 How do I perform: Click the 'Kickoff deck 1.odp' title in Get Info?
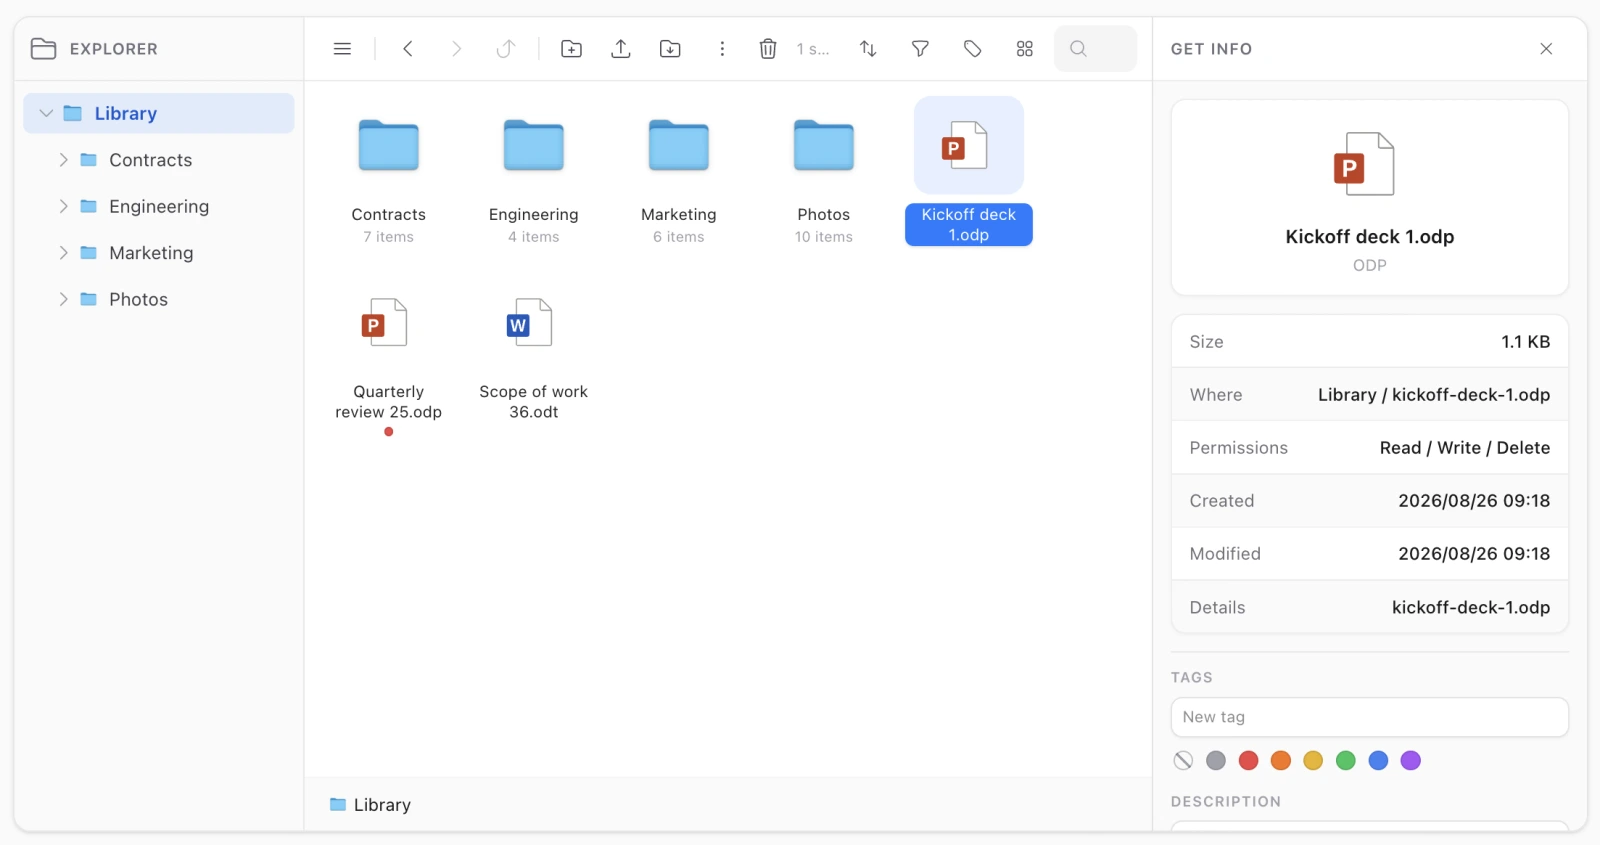click(x=1370, y=237)
